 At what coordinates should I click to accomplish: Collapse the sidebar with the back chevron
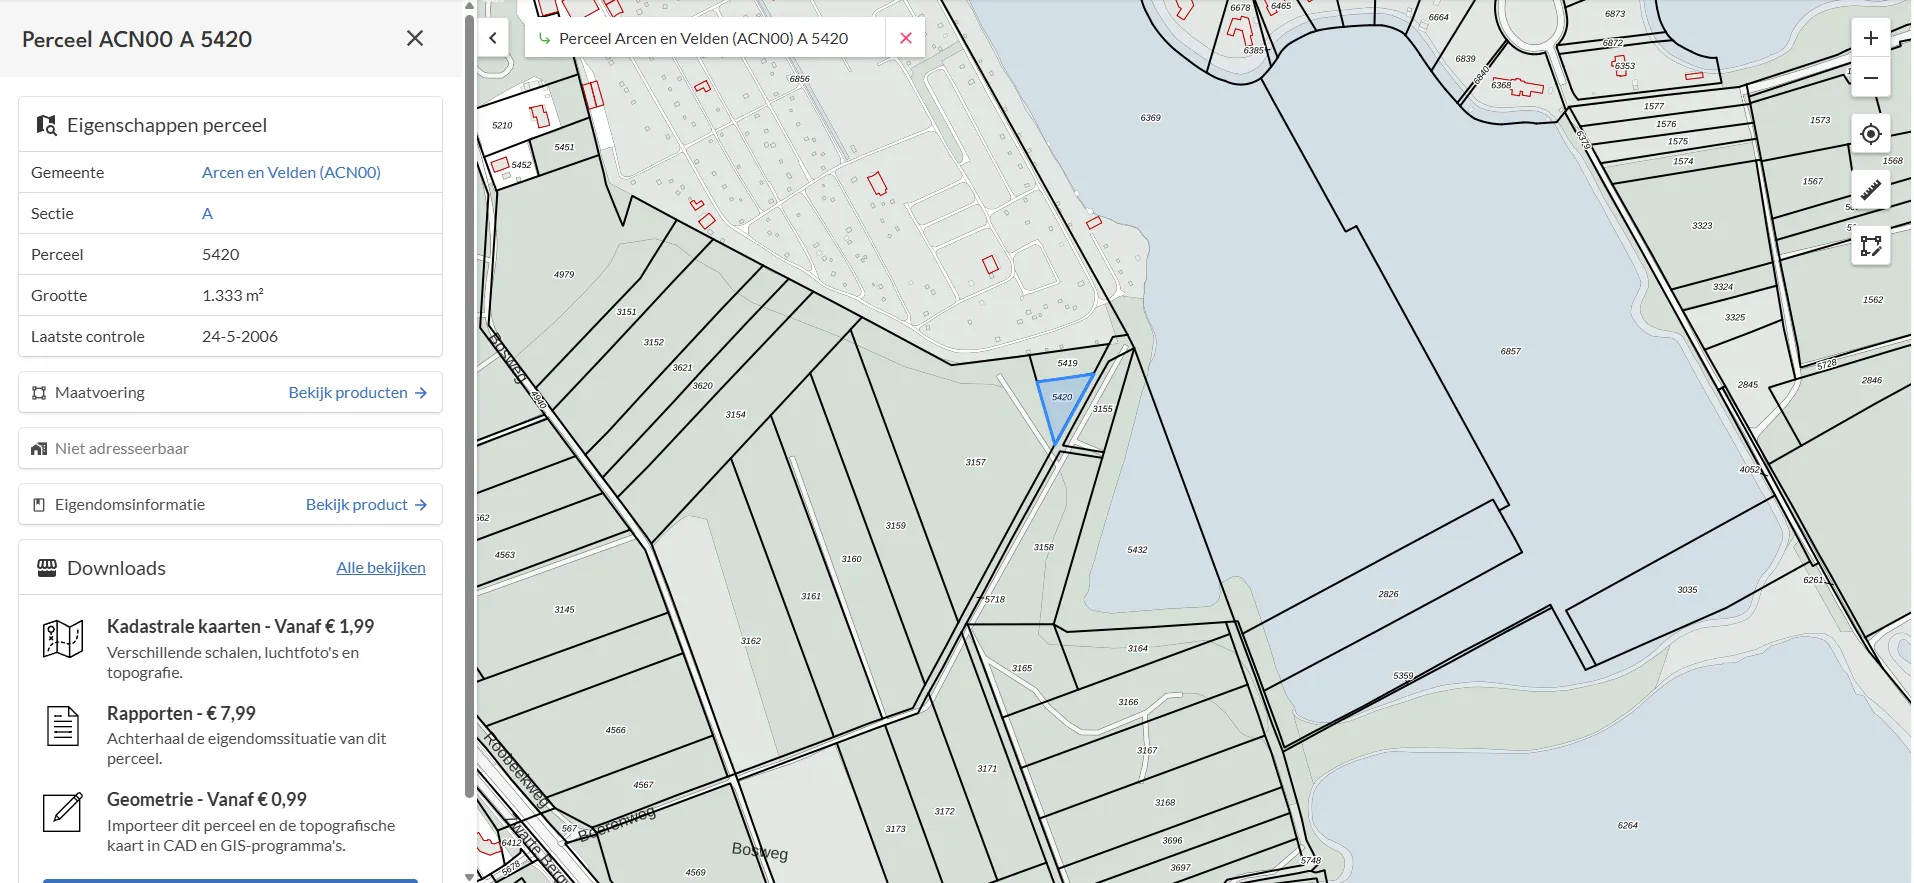pos(493,38)
